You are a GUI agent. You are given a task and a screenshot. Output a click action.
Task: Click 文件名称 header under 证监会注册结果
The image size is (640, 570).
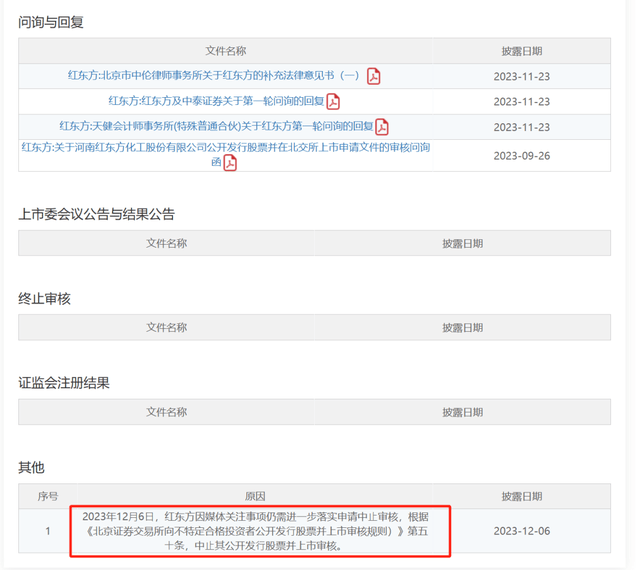(x=167, y=412)
